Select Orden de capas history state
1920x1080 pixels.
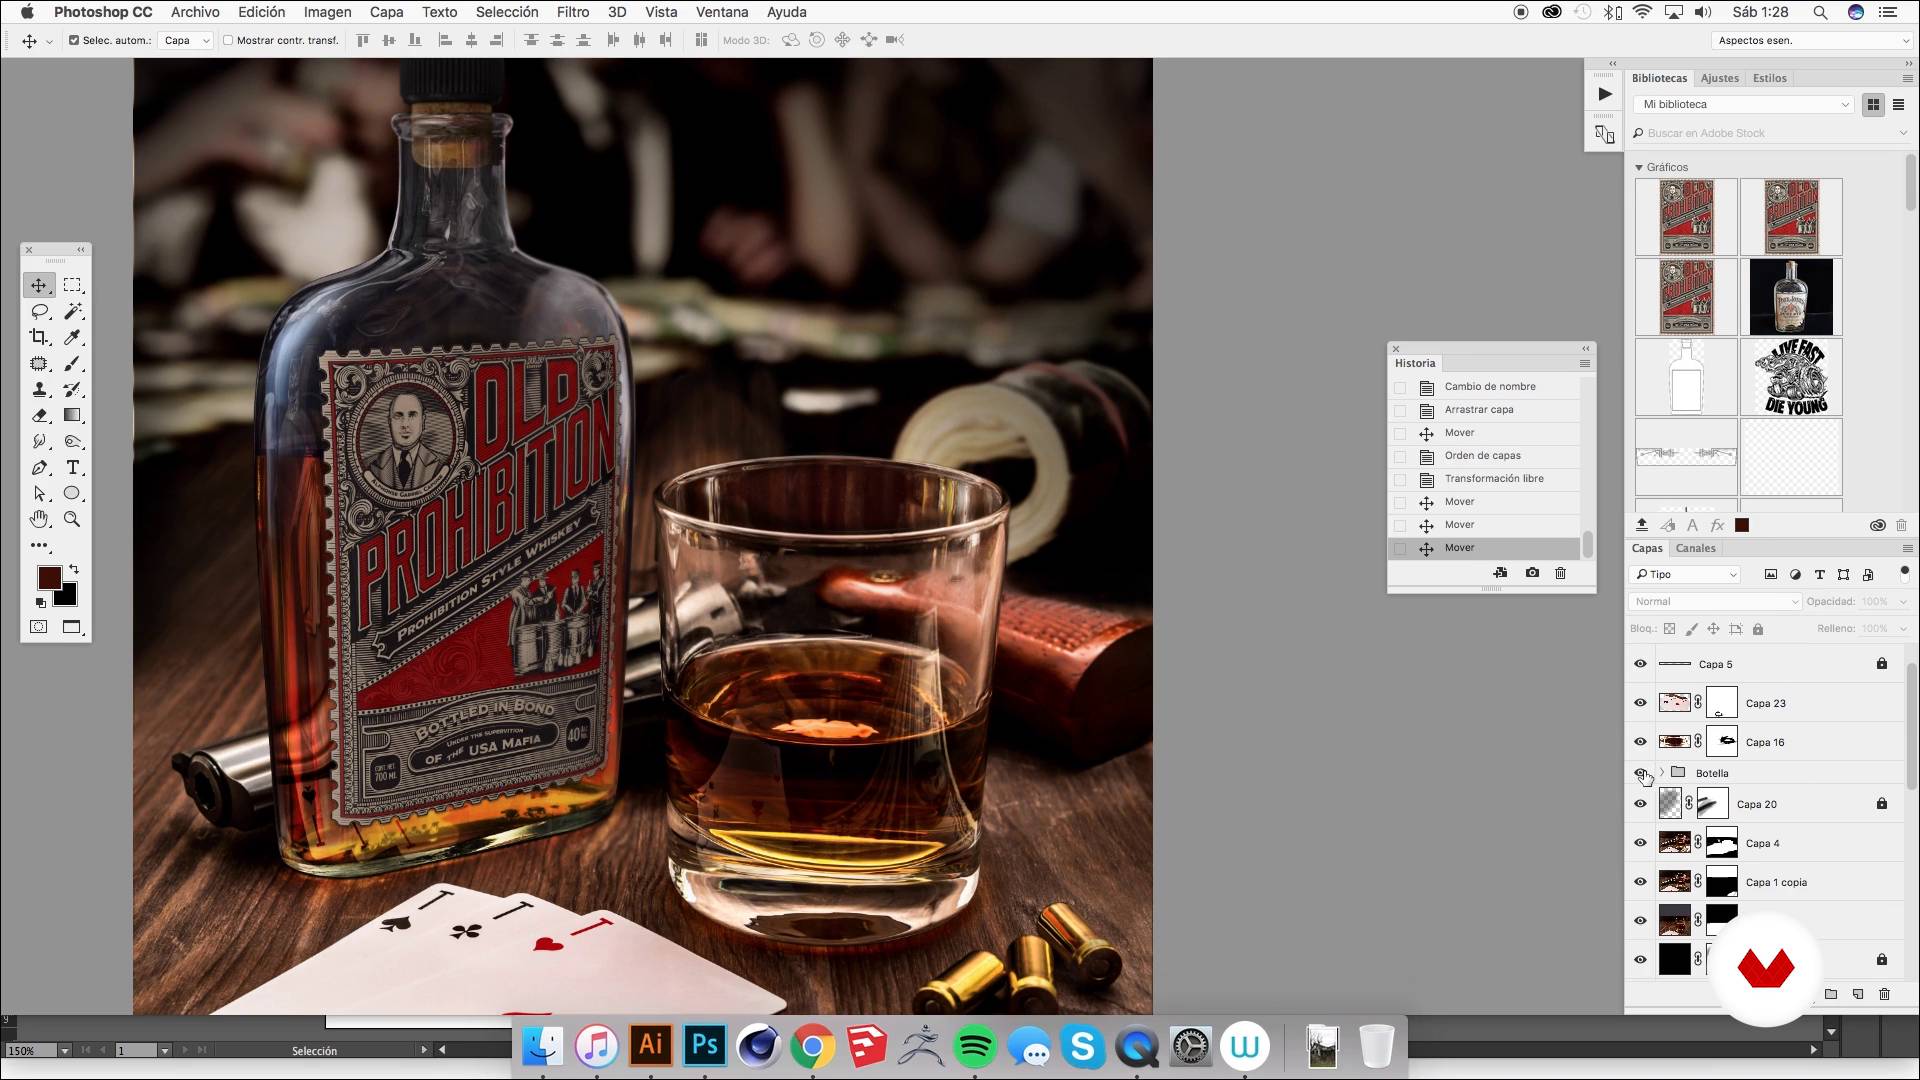point(1485,456)
